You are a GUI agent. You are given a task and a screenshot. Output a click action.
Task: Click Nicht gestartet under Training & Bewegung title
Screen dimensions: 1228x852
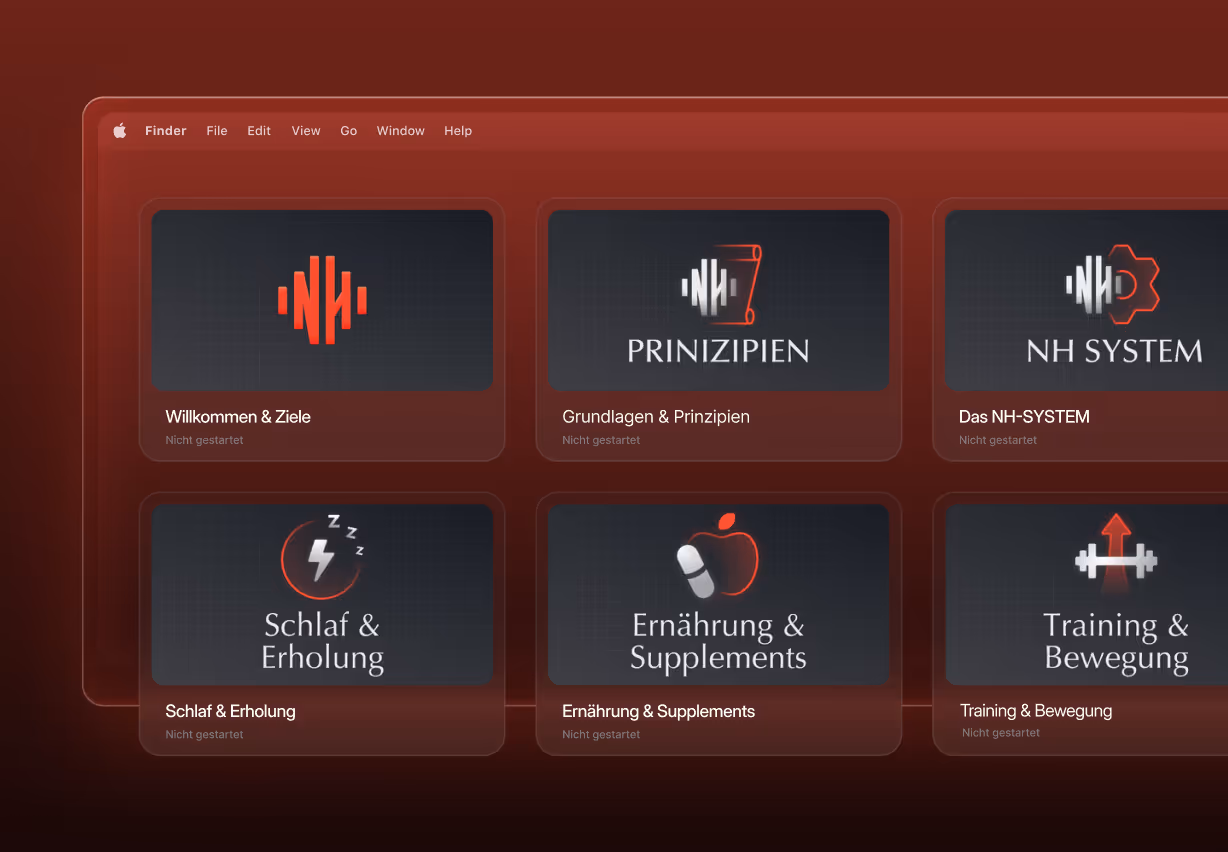point(1001,733)
